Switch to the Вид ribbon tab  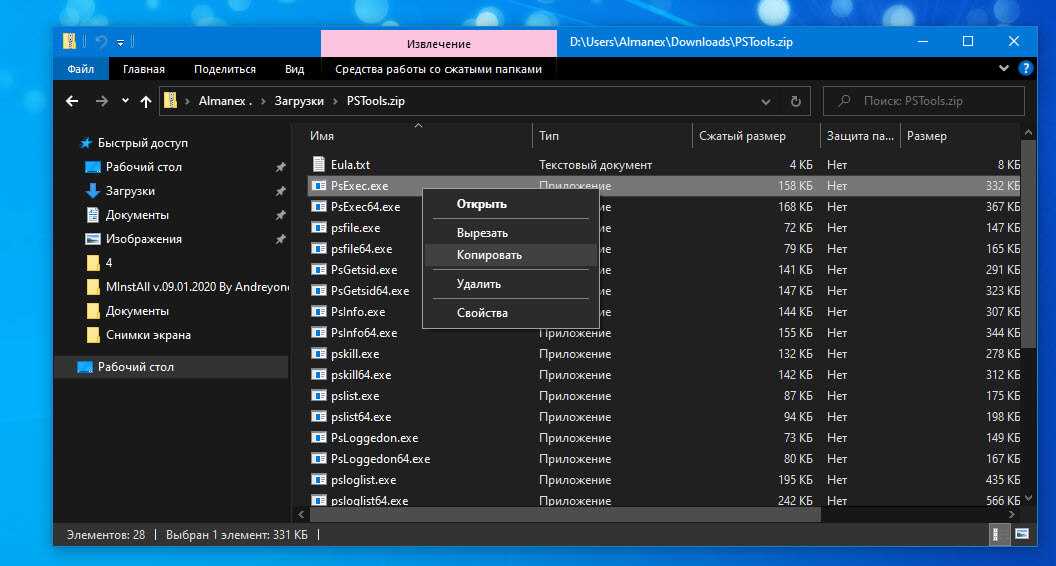[294, 69]
